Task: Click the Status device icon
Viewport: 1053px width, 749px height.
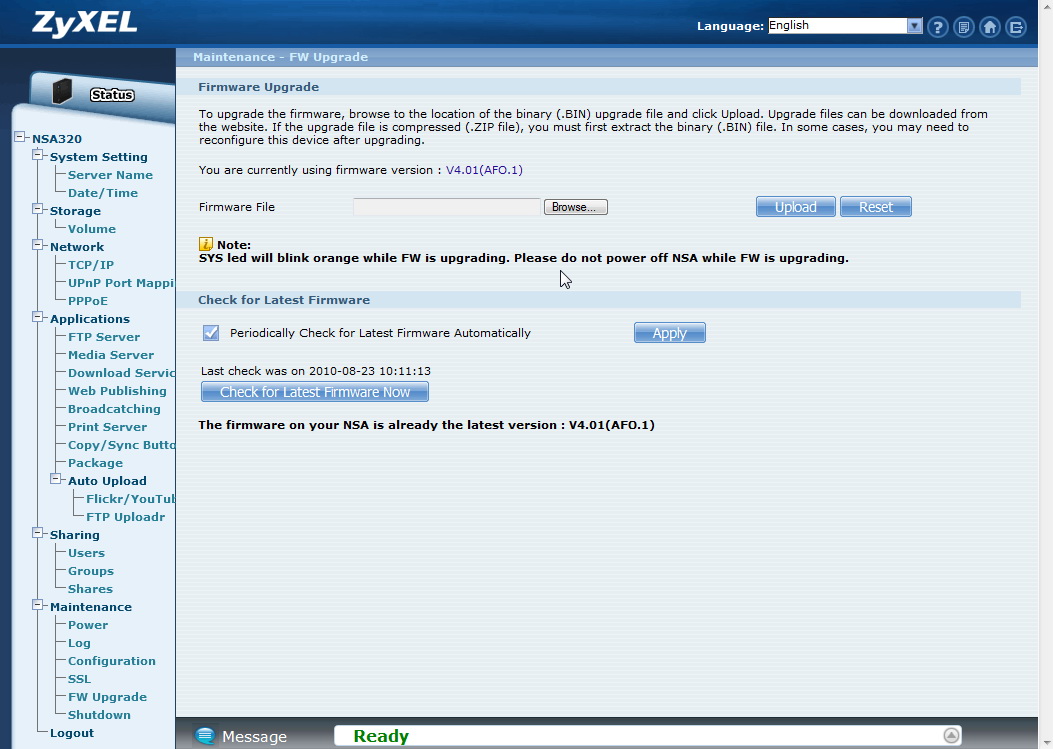Action: 62,91
